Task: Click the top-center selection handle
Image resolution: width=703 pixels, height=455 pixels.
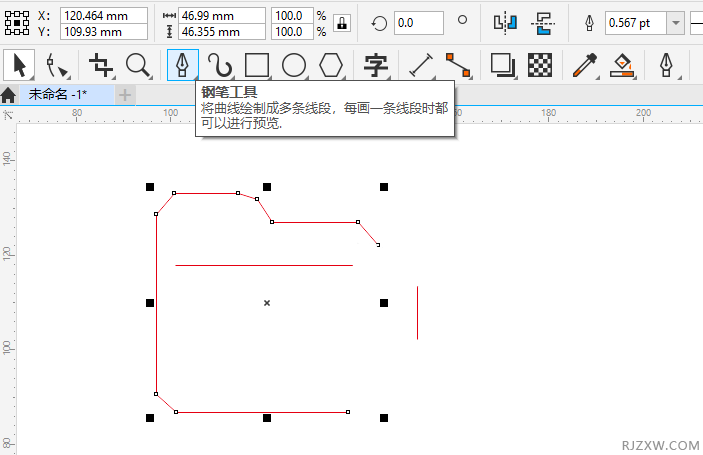Action: coord(267,187)
